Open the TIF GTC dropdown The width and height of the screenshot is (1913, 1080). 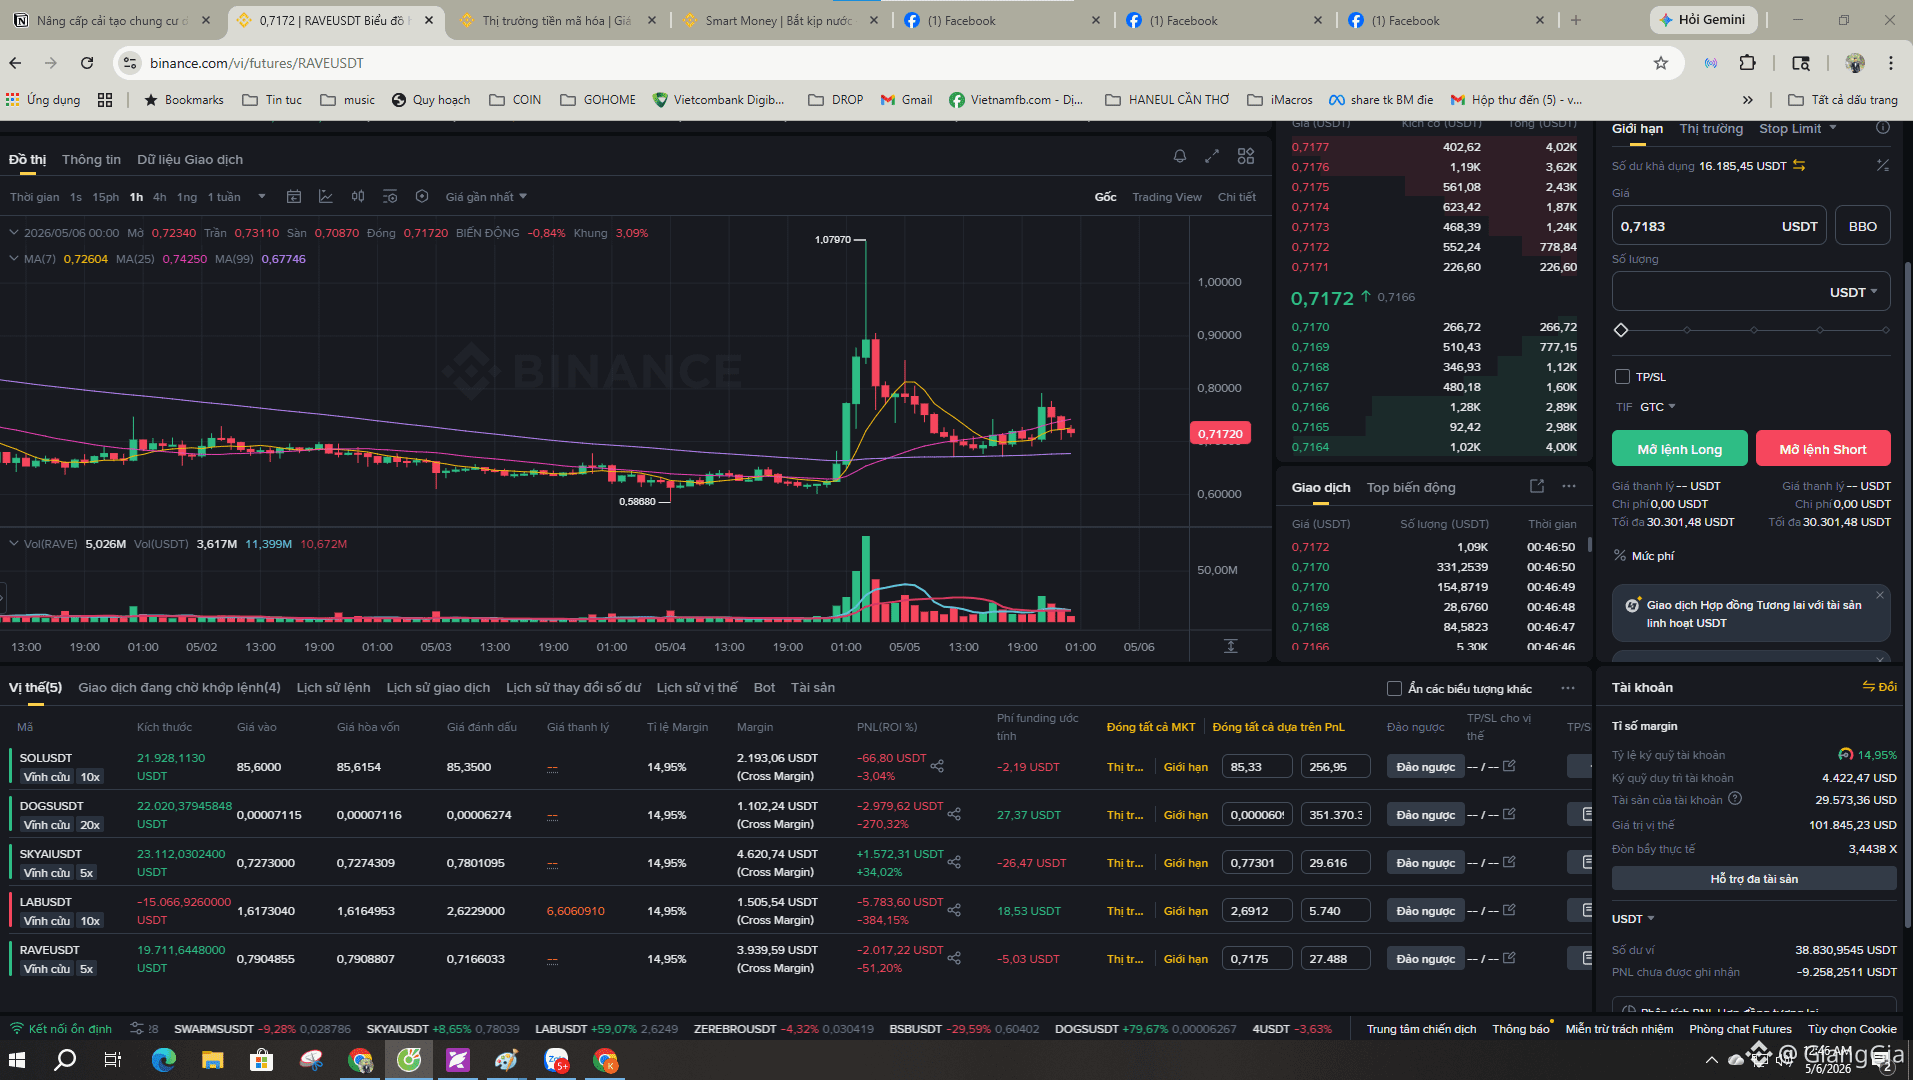click(1657, 407)
